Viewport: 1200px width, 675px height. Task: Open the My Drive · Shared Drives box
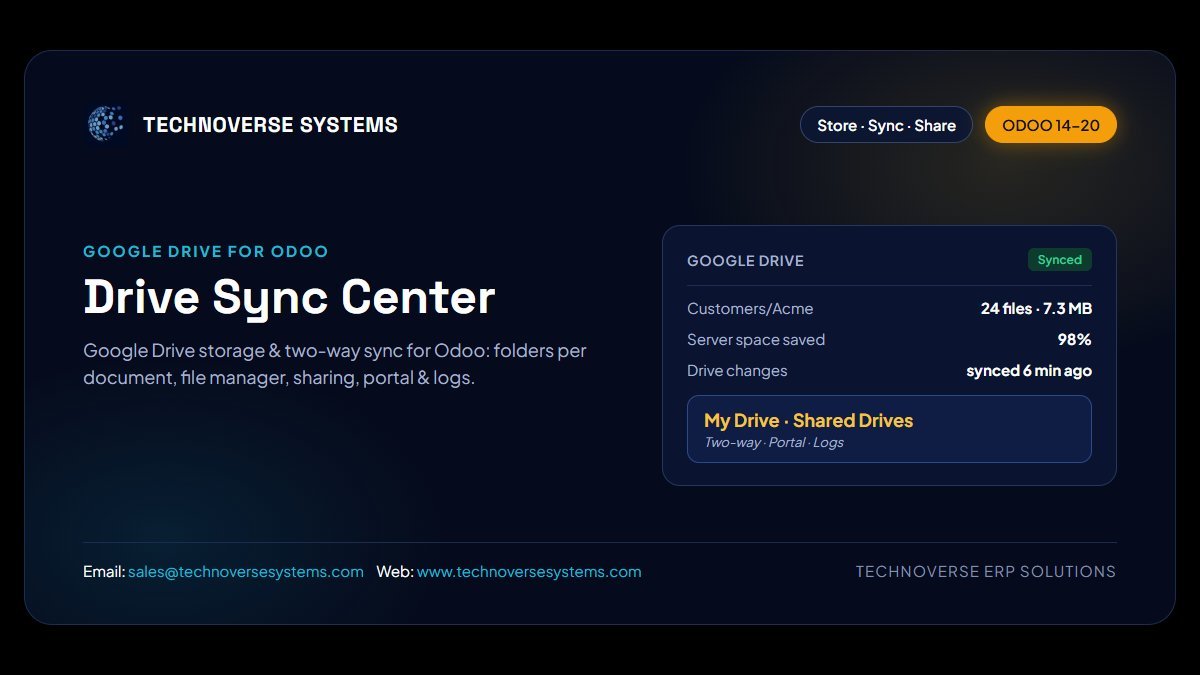coord(889,429)
